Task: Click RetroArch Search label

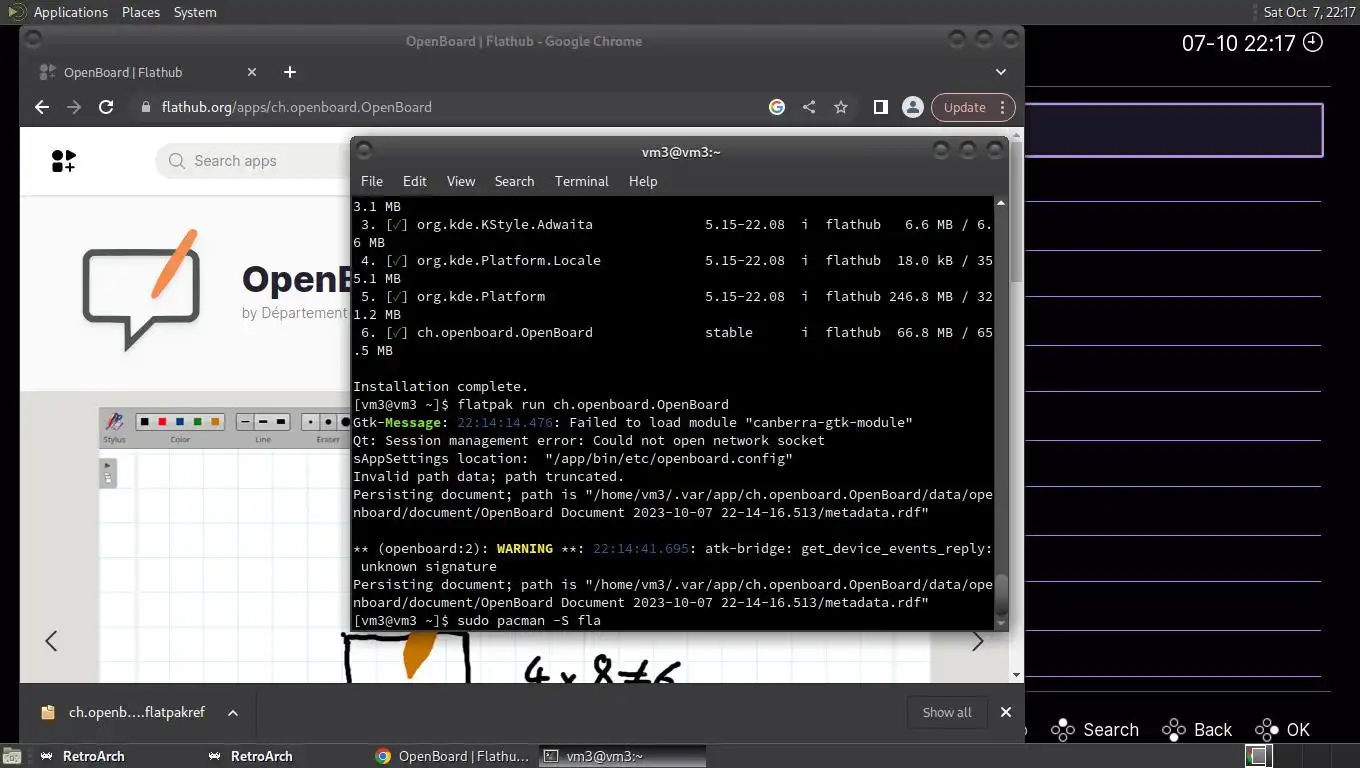Action: pos(1111,730)
